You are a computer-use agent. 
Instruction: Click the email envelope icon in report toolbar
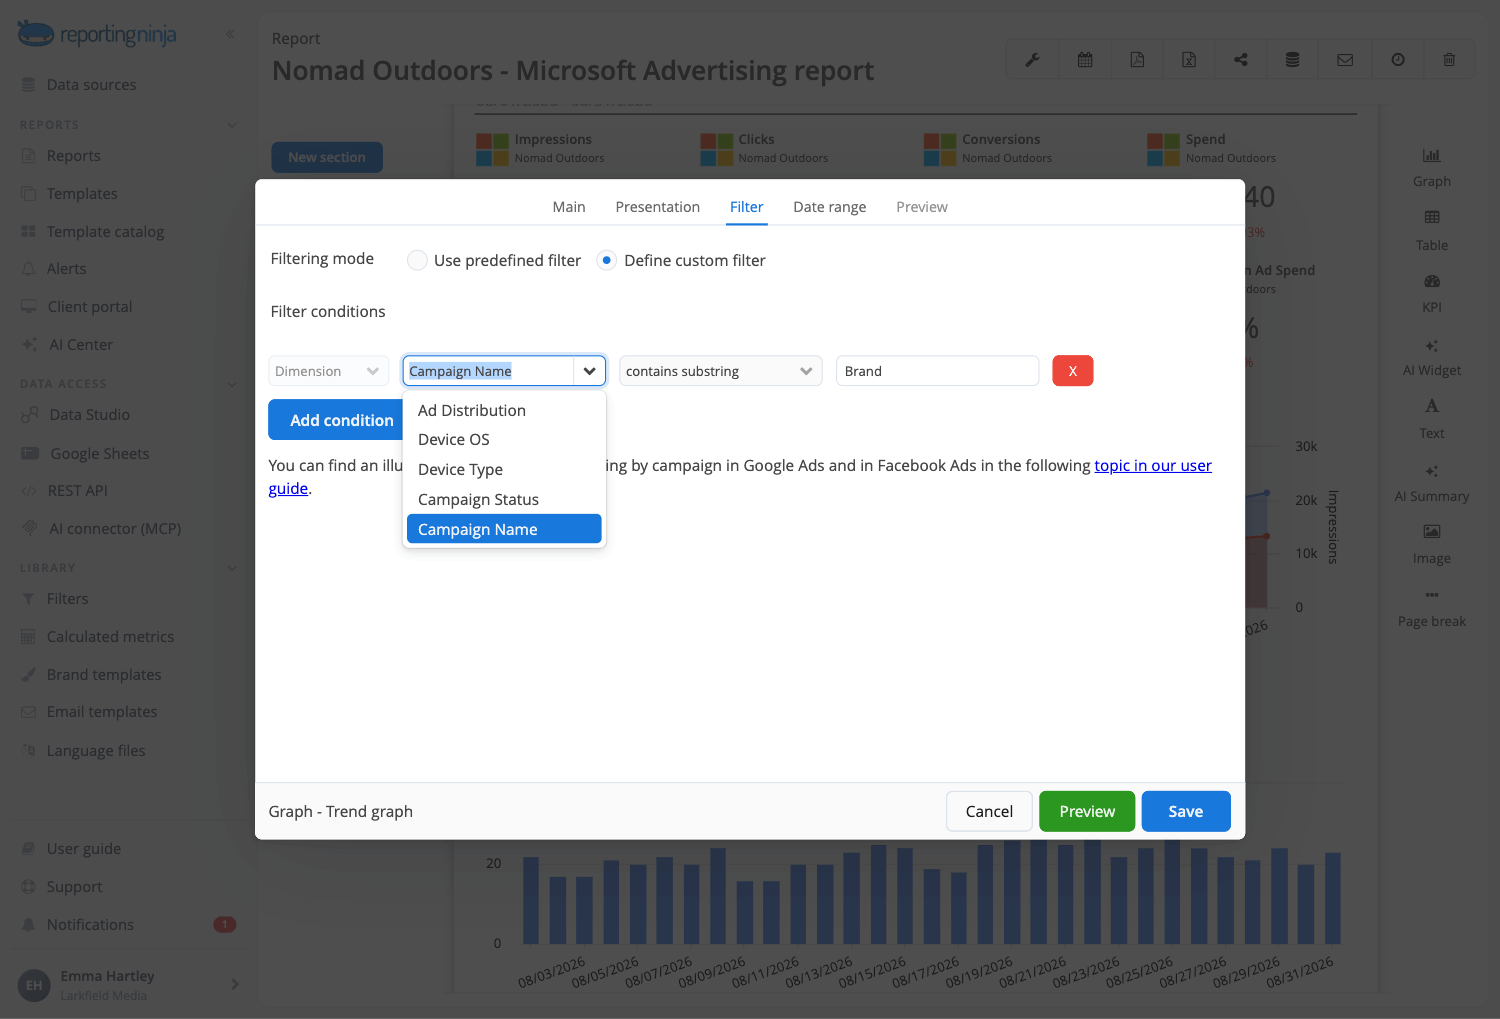click(1345, 60)
